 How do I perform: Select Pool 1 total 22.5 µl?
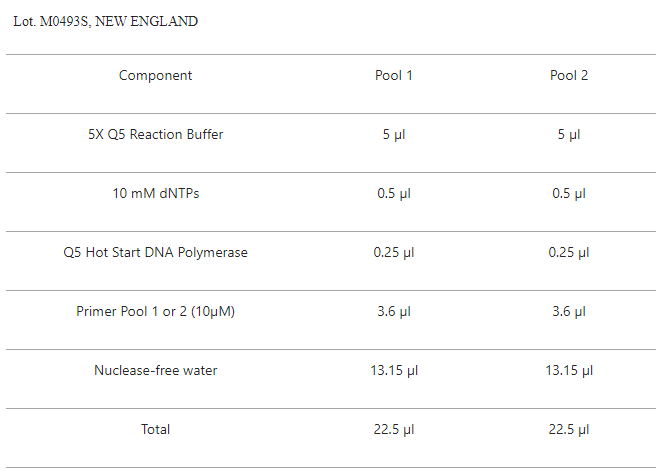click(x=394, y=429)
